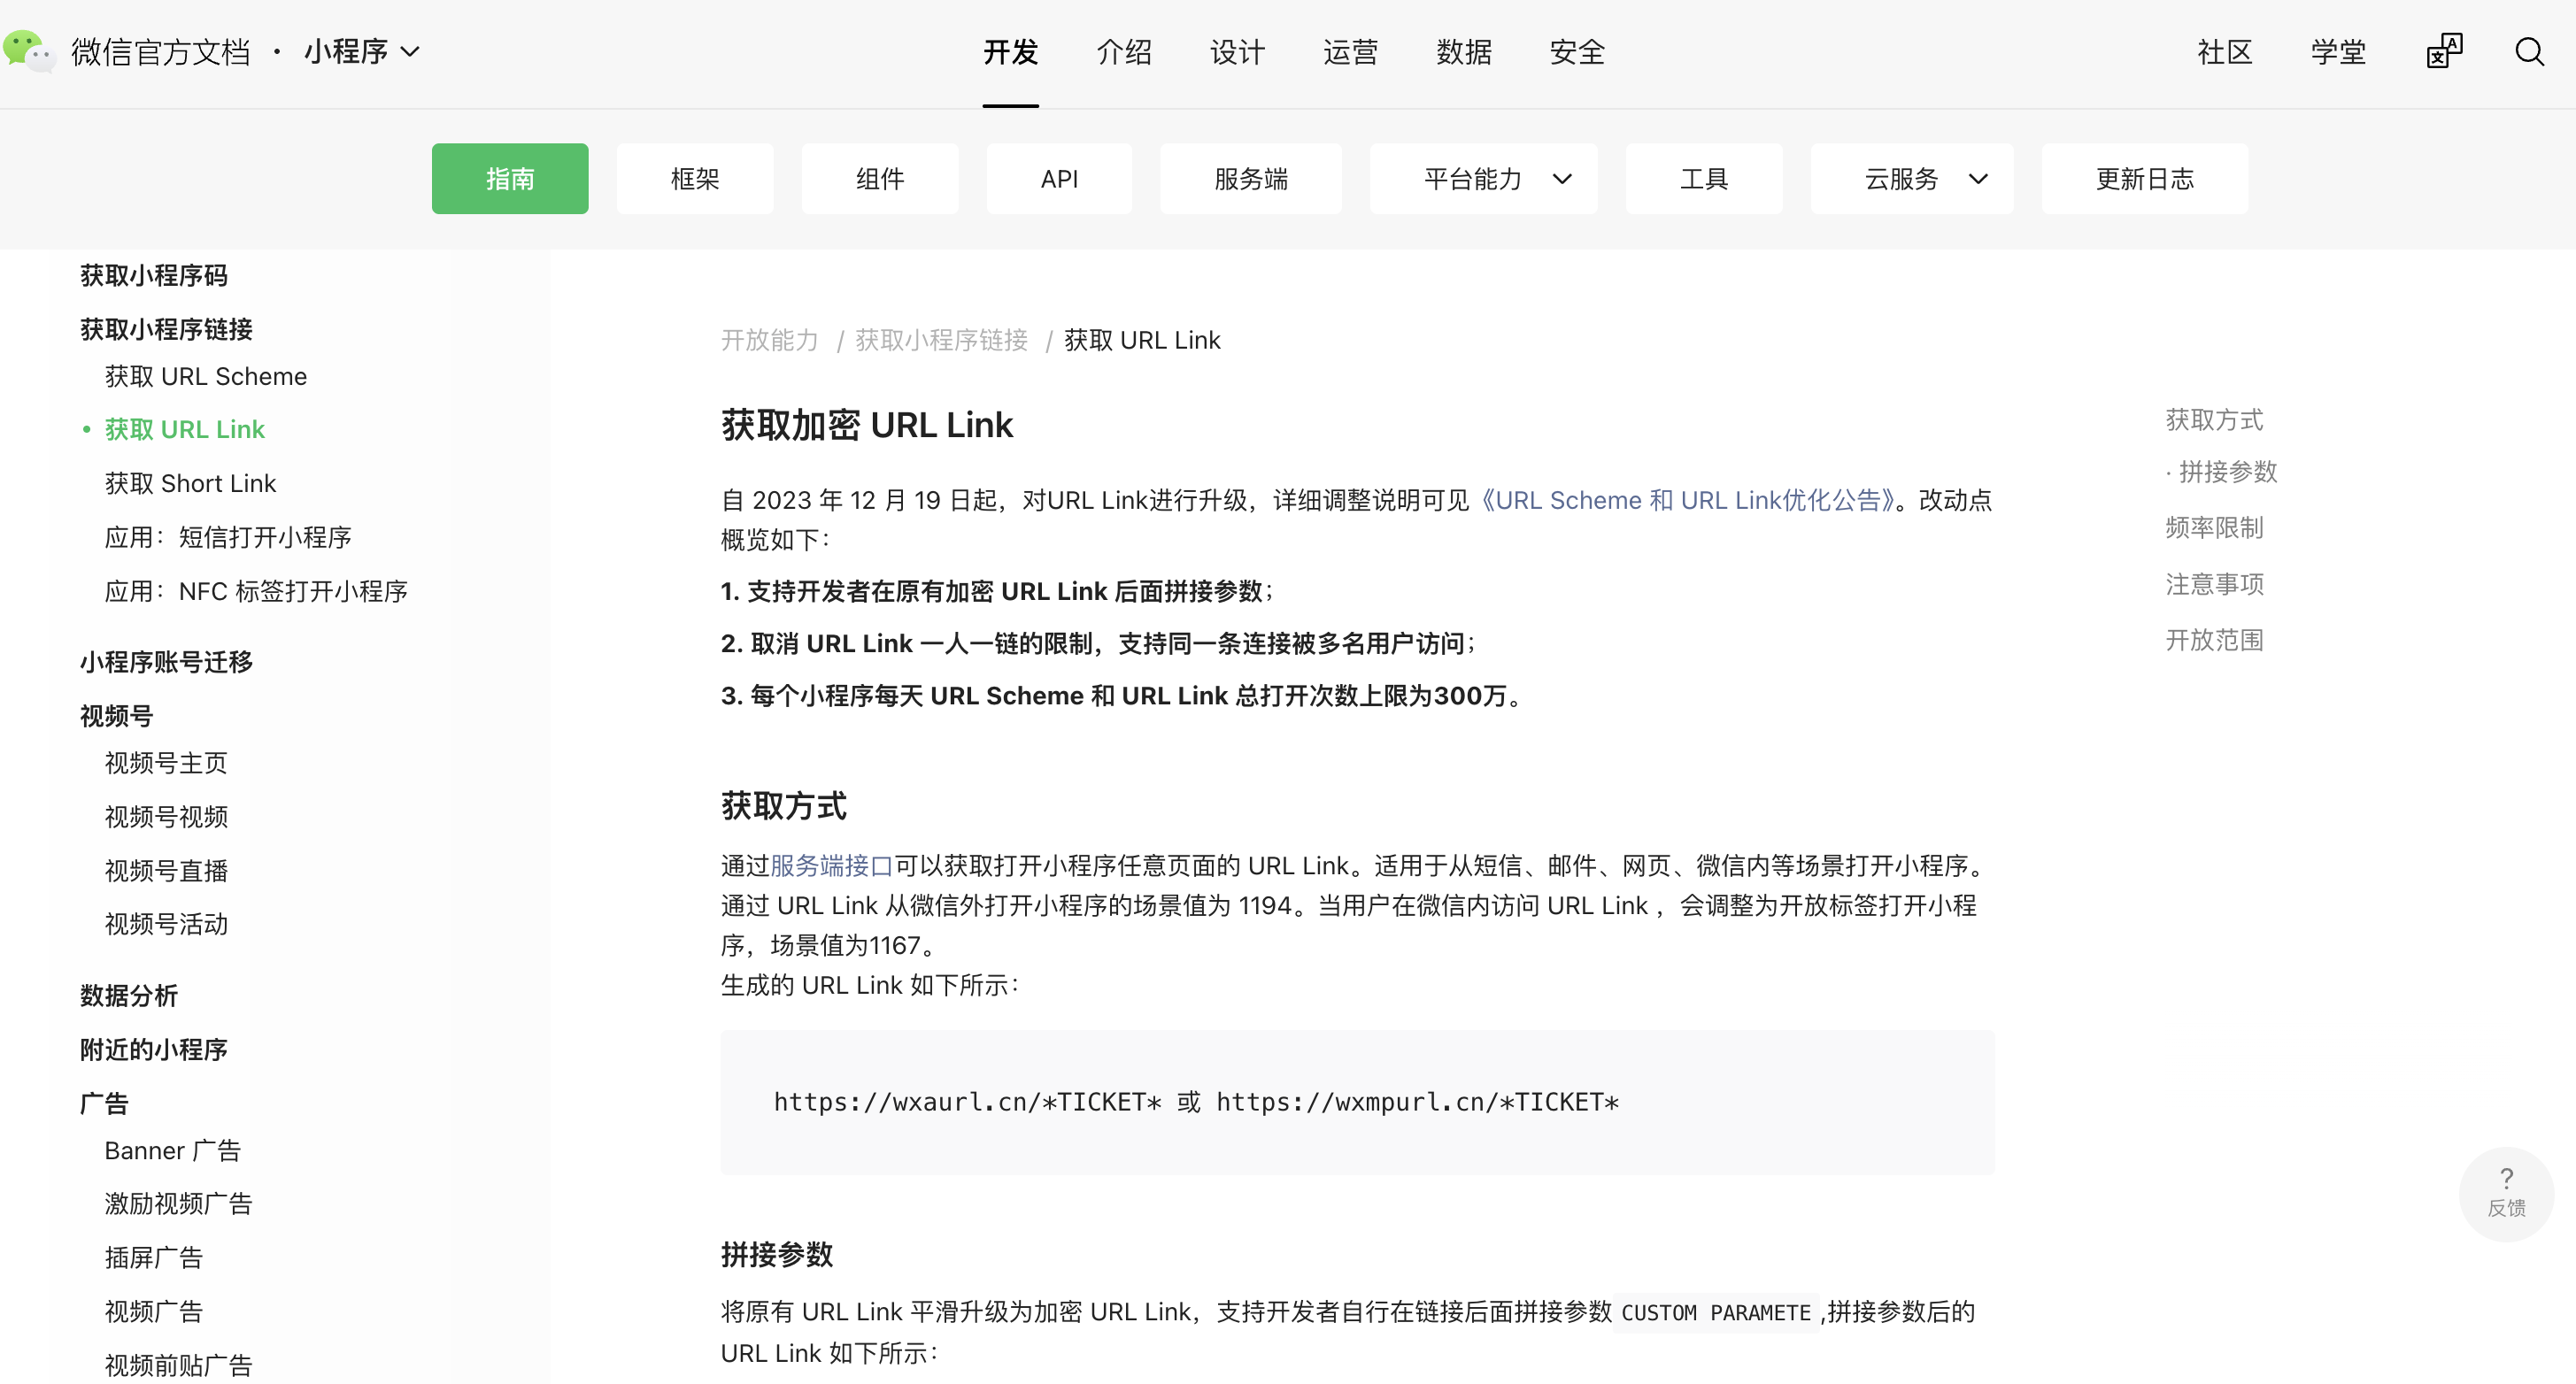Expand the 平台能力 dropdown arrow
This screenshot has width=2576, height=1384.
coord(1562,179)
